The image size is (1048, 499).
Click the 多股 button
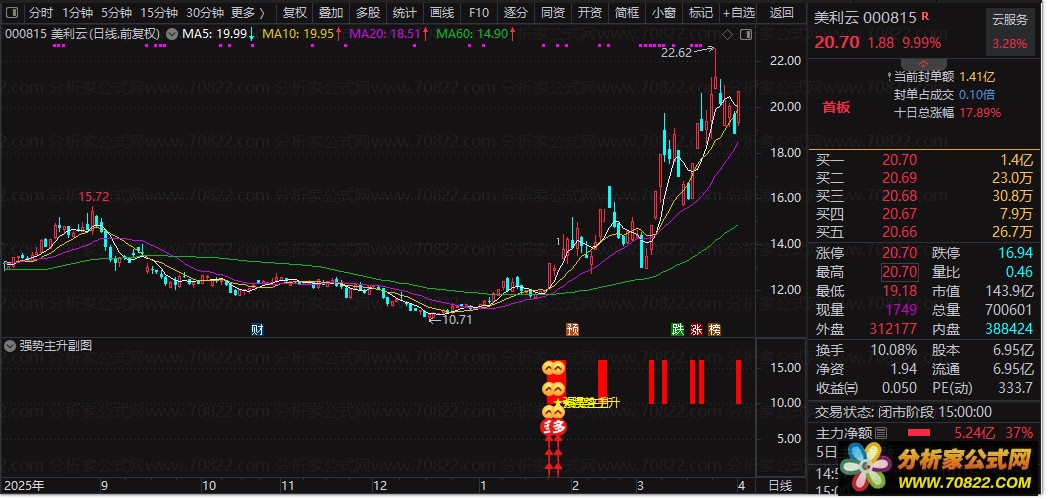[368, 13]
